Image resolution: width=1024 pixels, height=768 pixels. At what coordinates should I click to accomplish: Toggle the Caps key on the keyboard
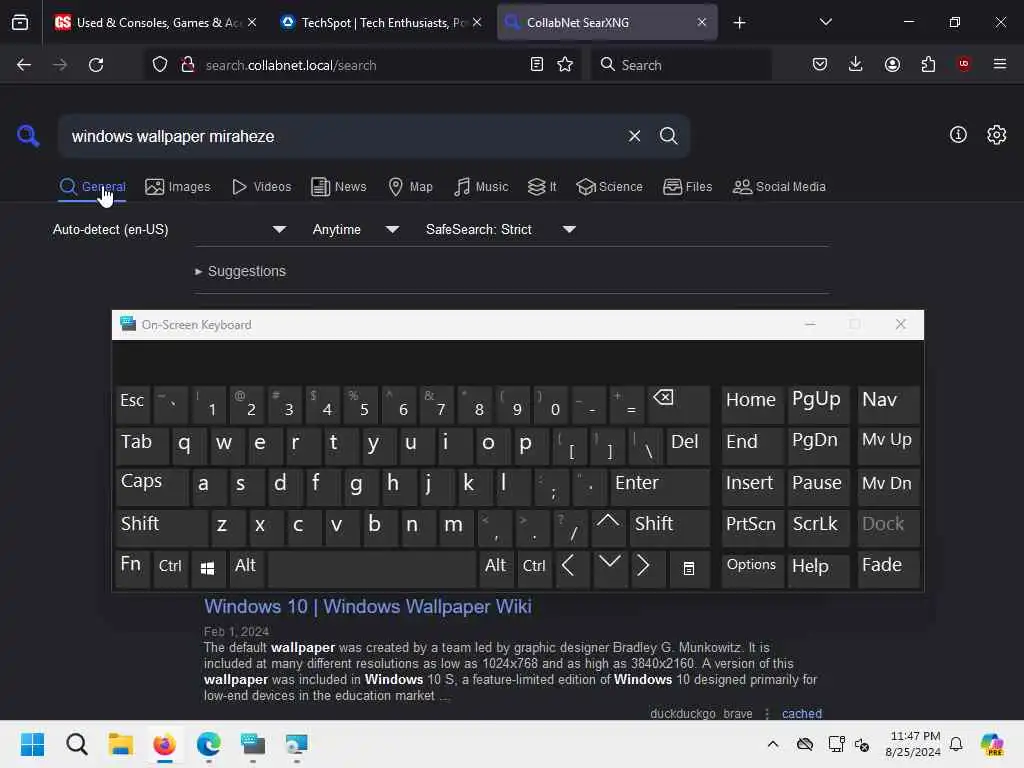(152, 485)
